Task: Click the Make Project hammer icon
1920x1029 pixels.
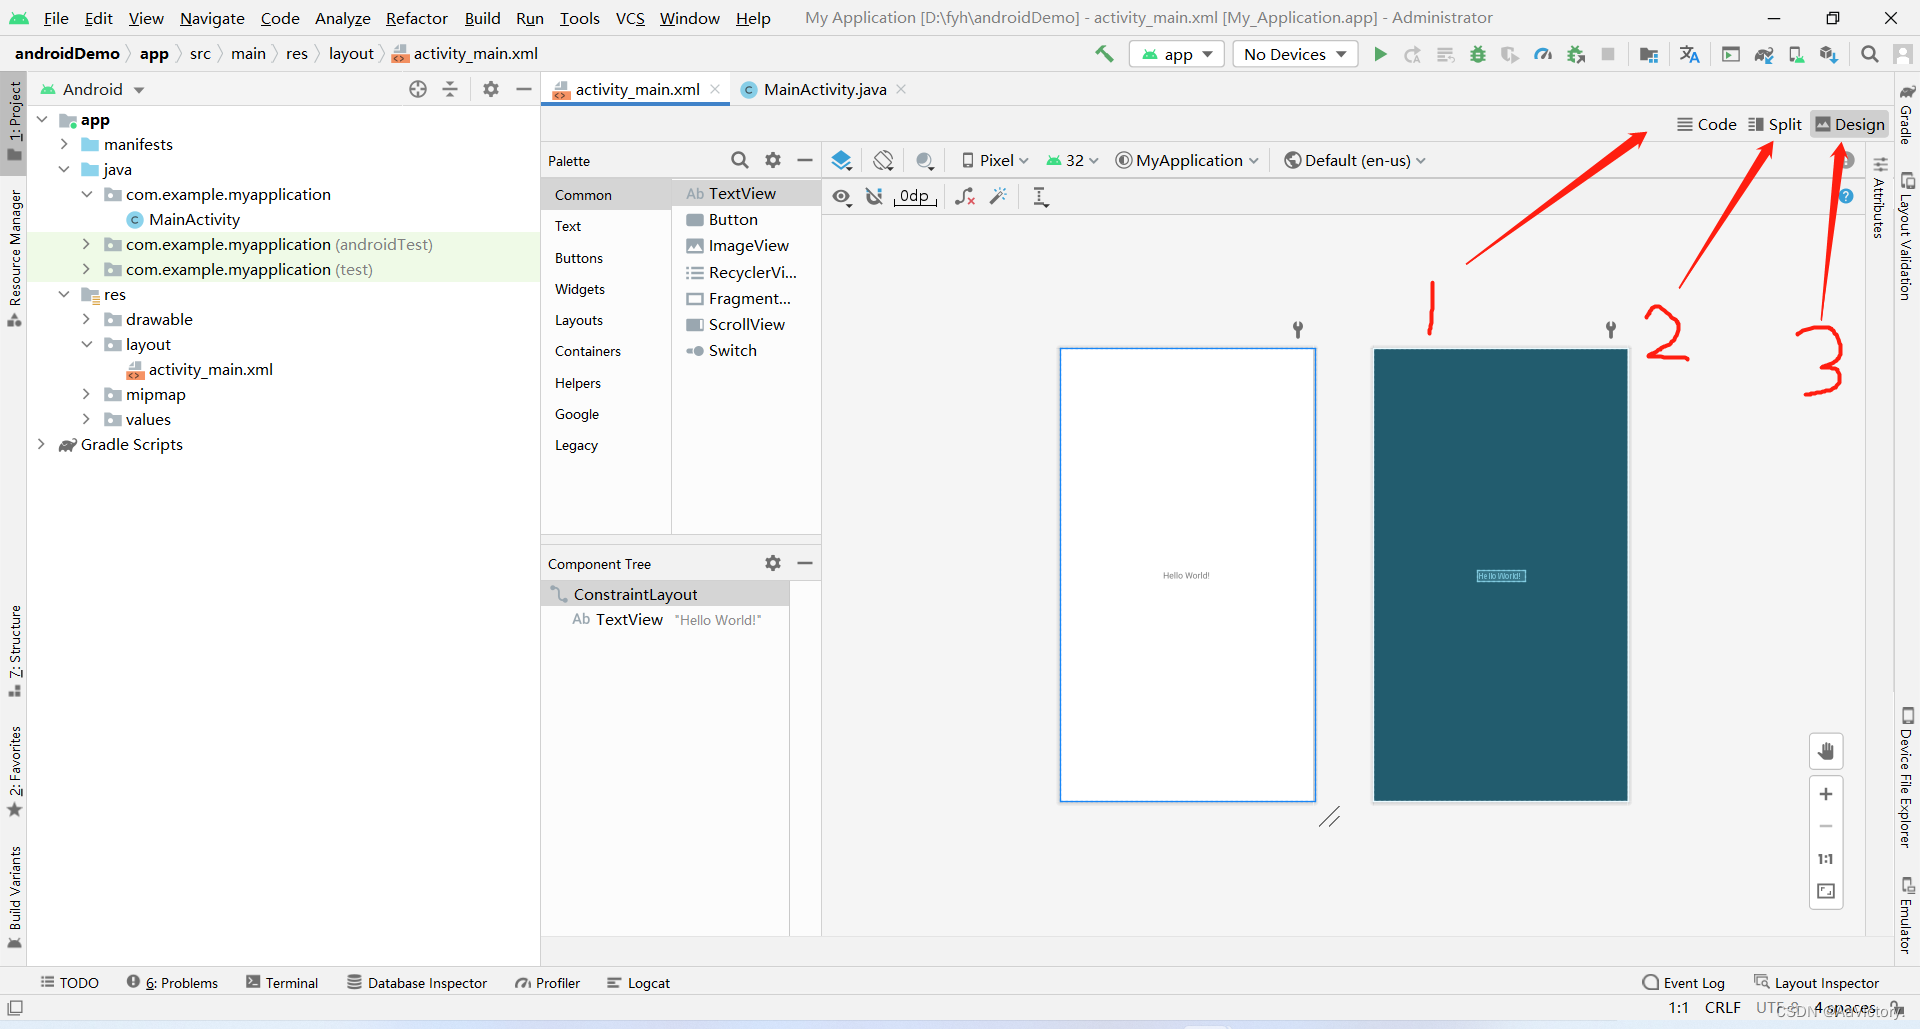Action: [x=1104, y=54]
